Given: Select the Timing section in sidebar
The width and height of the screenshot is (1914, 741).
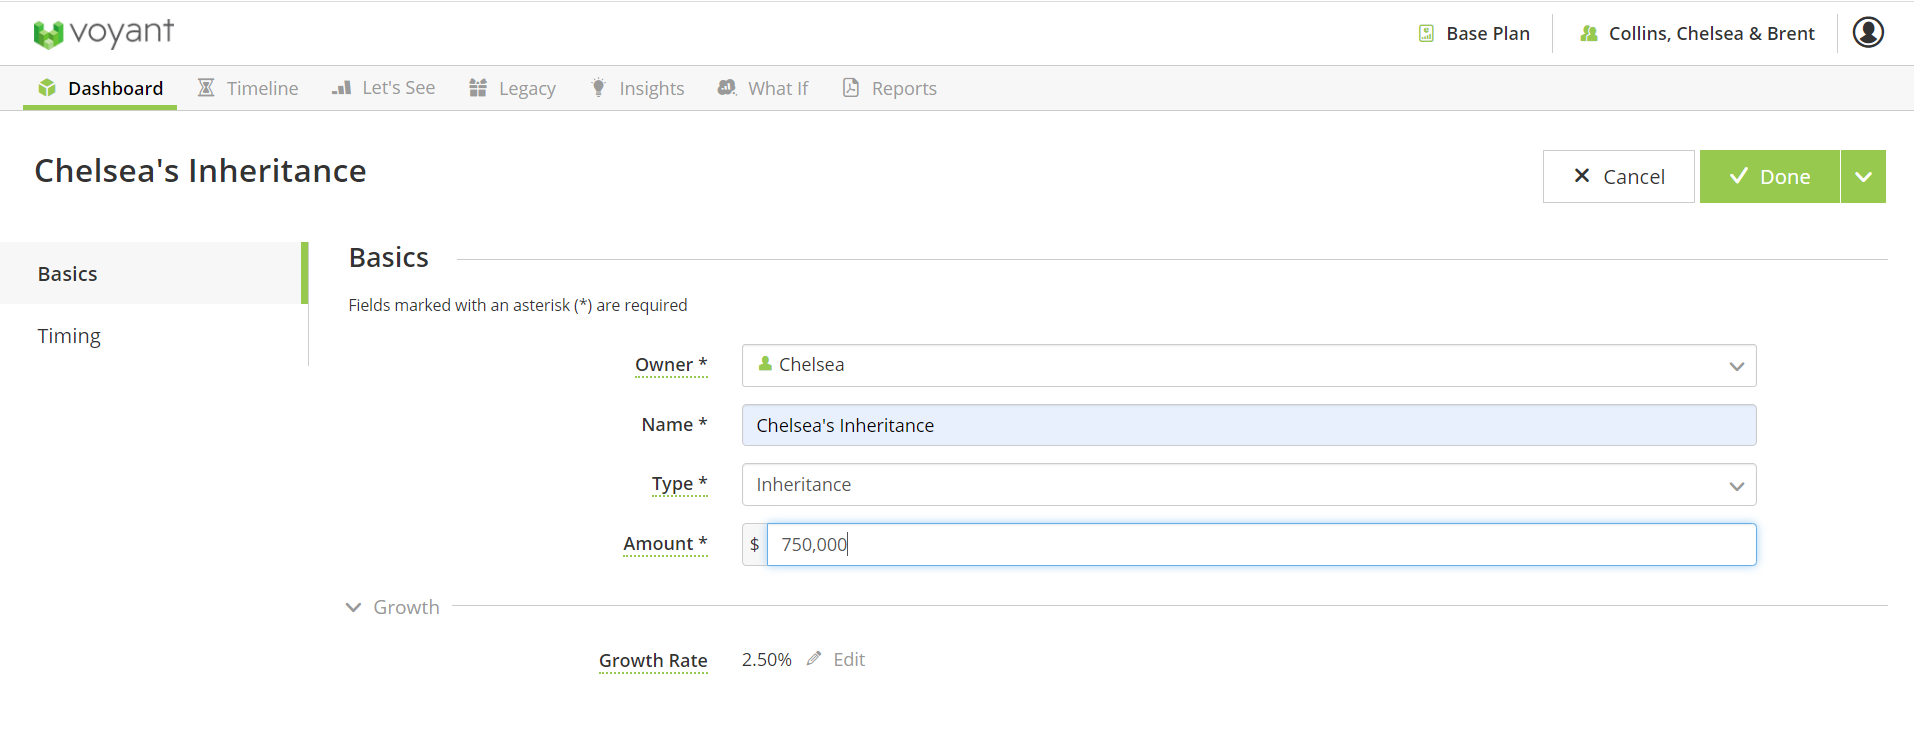Looking at the screenshot, I should coord(69,336).
